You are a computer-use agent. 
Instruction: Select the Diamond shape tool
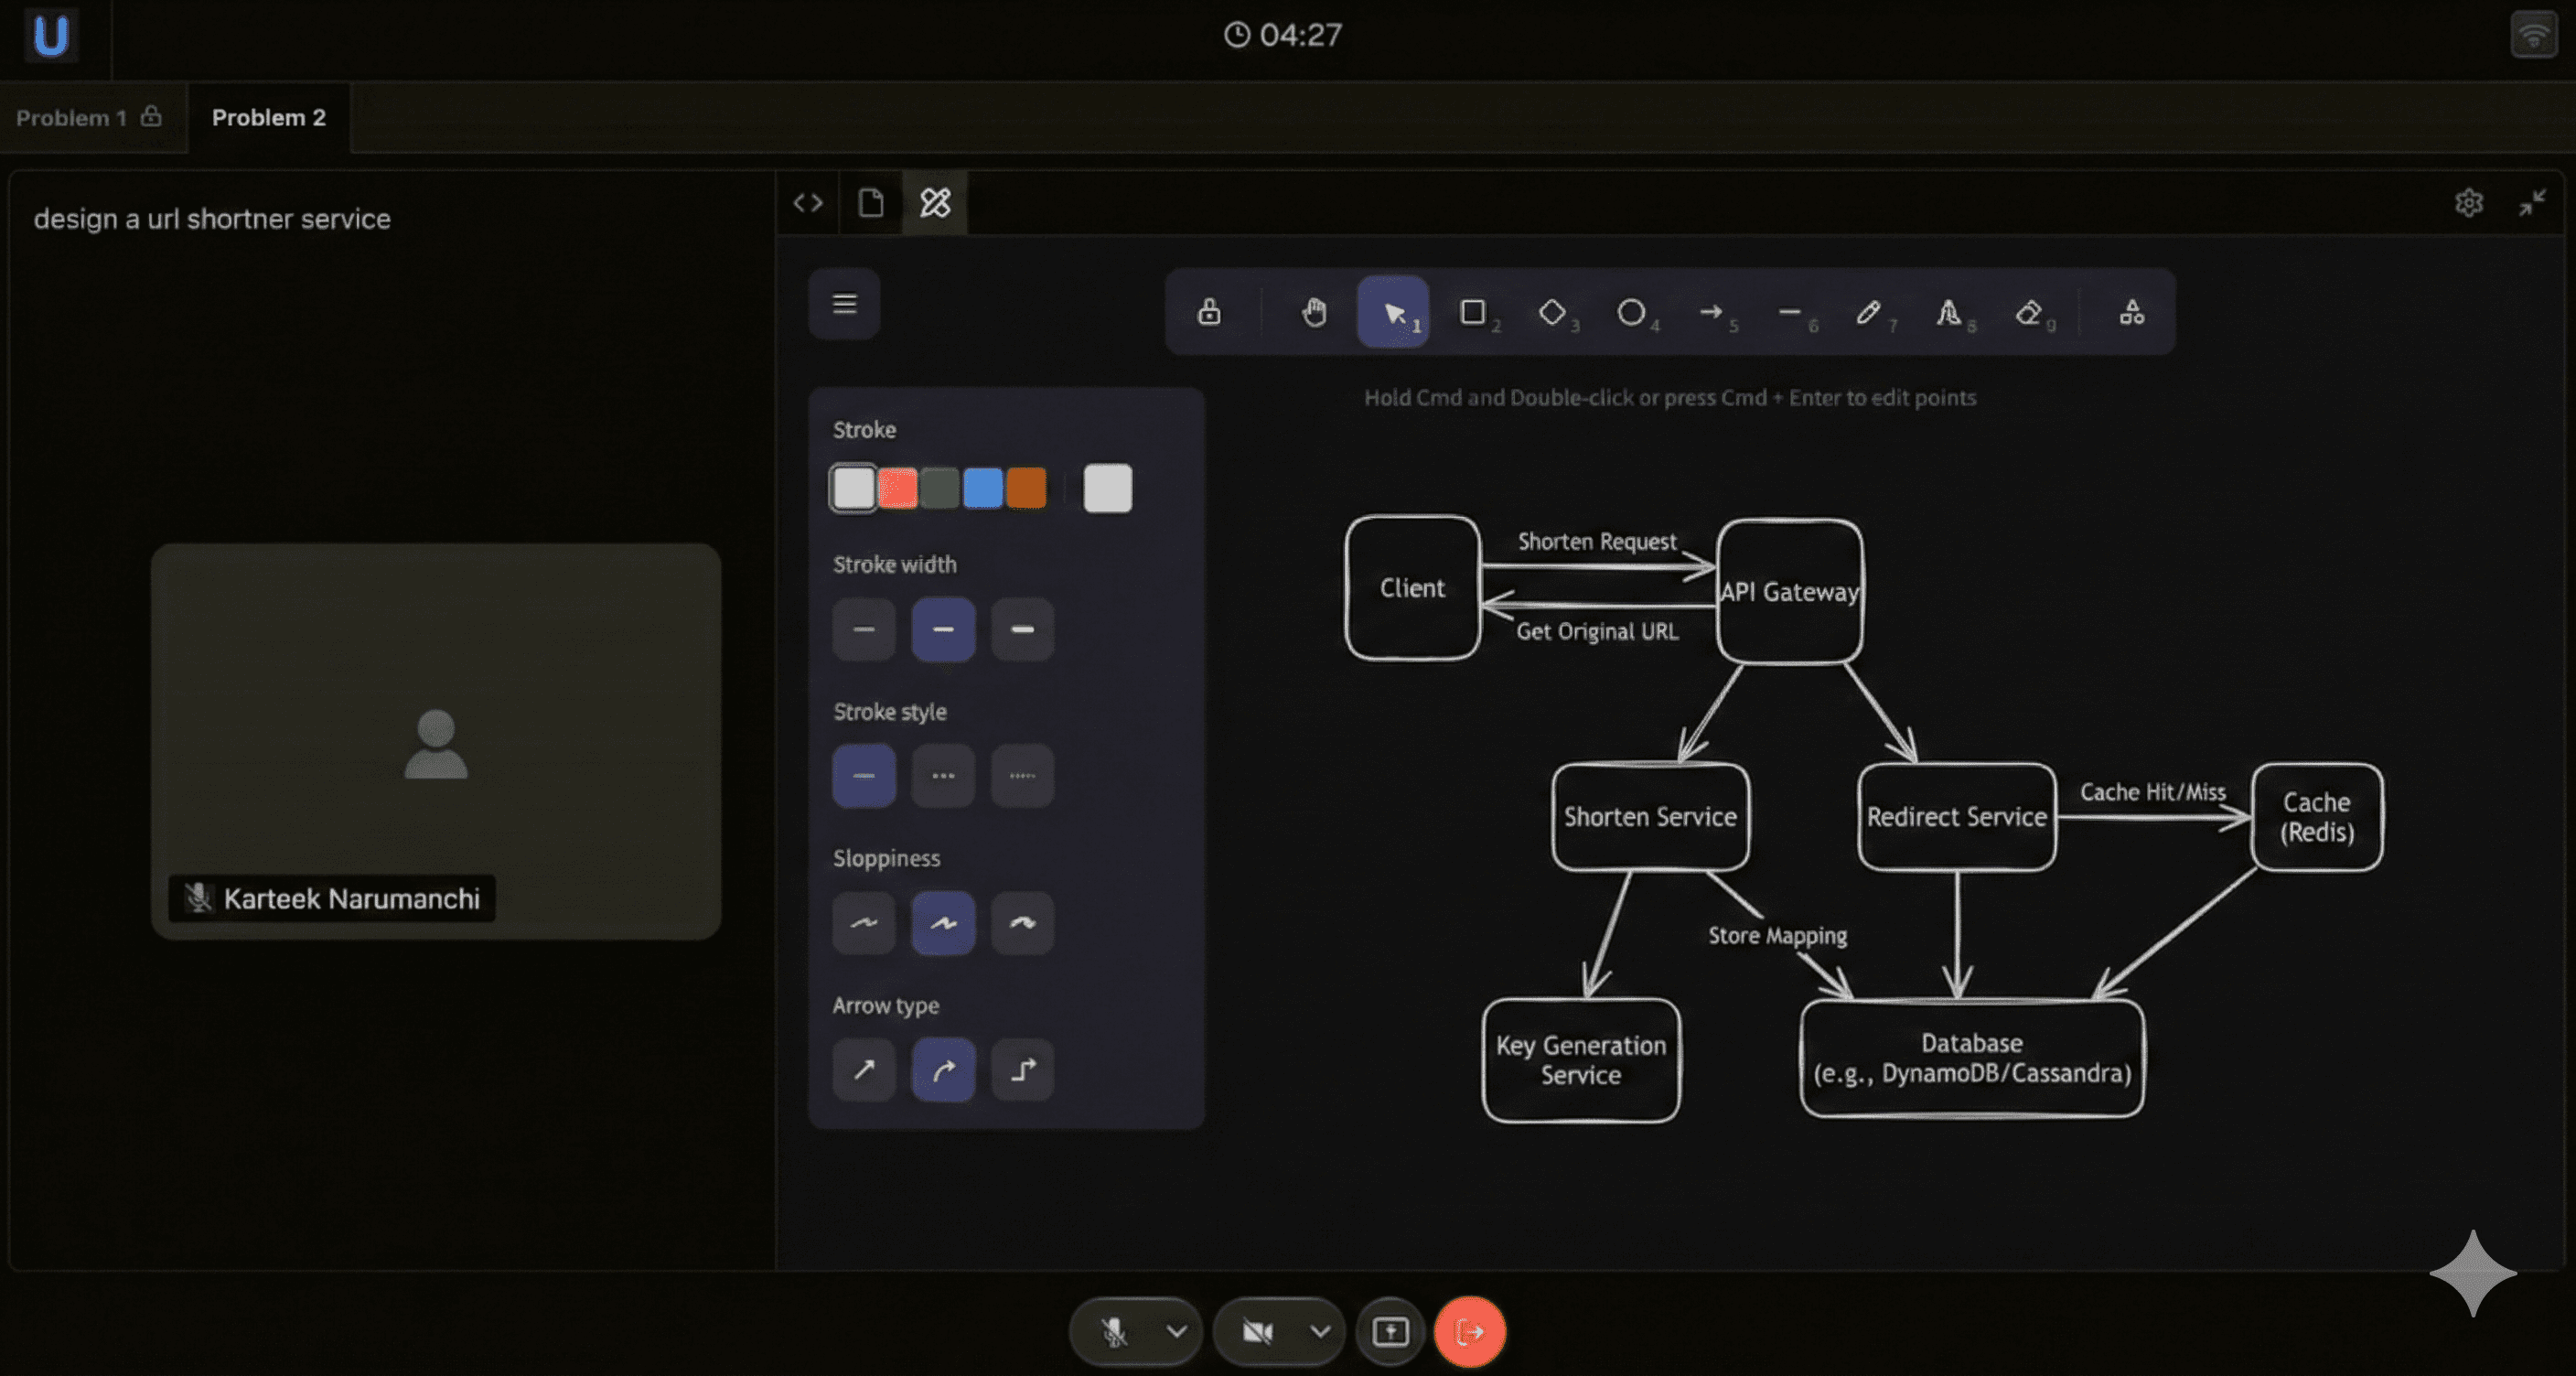(x=1553, y=313)
